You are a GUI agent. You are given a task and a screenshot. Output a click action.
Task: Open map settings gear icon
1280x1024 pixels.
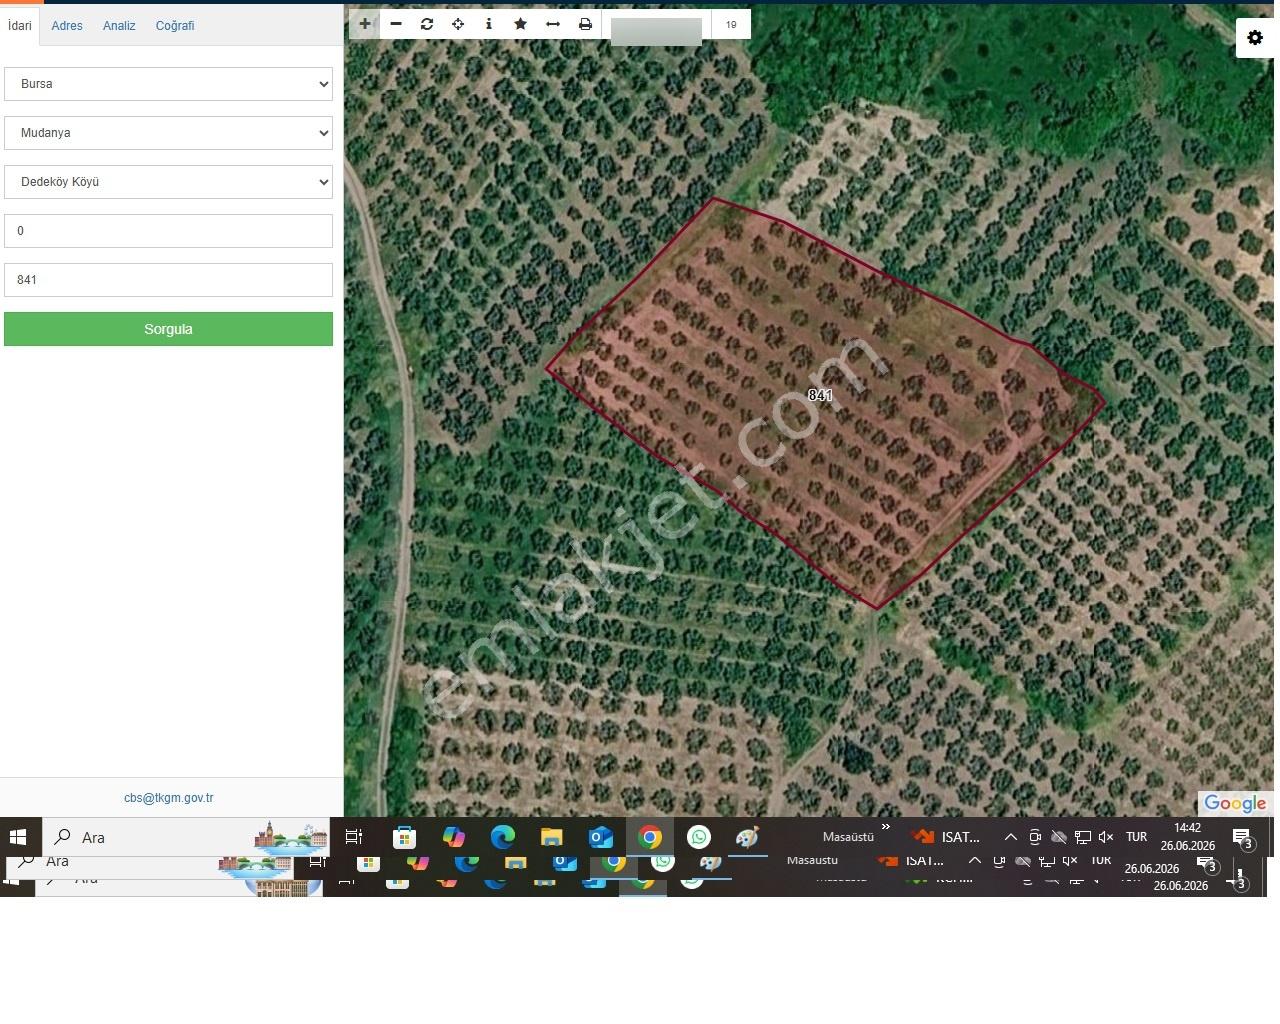pos(1255,38)
